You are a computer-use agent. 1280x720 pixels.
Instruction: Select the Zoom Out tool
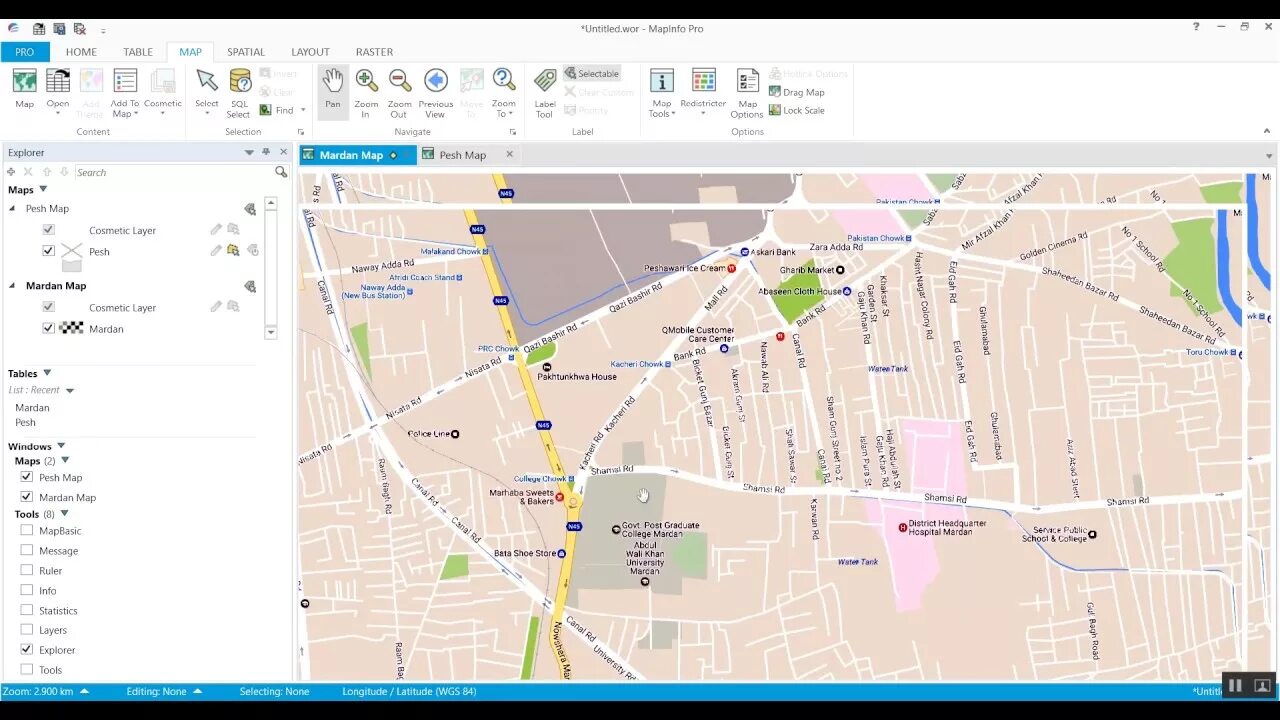(x=400, y=81)
